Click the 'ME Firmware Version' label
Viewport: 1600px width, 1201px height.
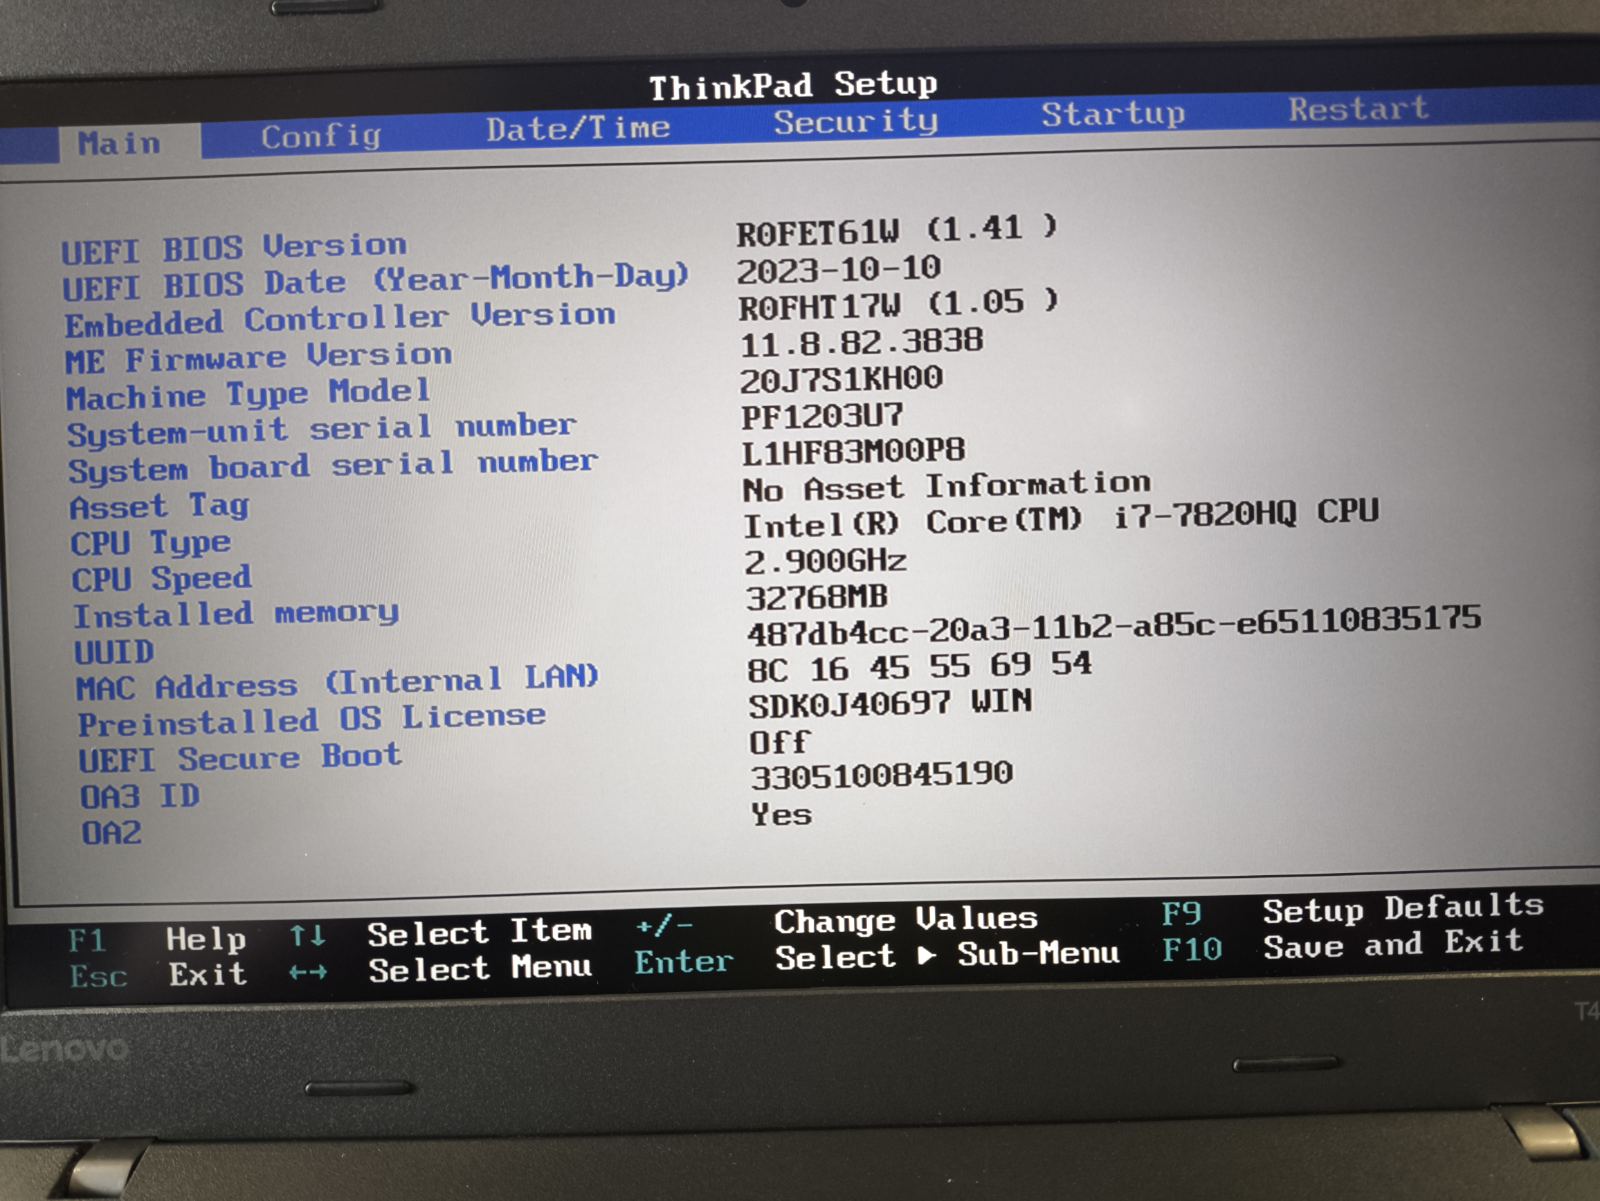pos(259,357)
